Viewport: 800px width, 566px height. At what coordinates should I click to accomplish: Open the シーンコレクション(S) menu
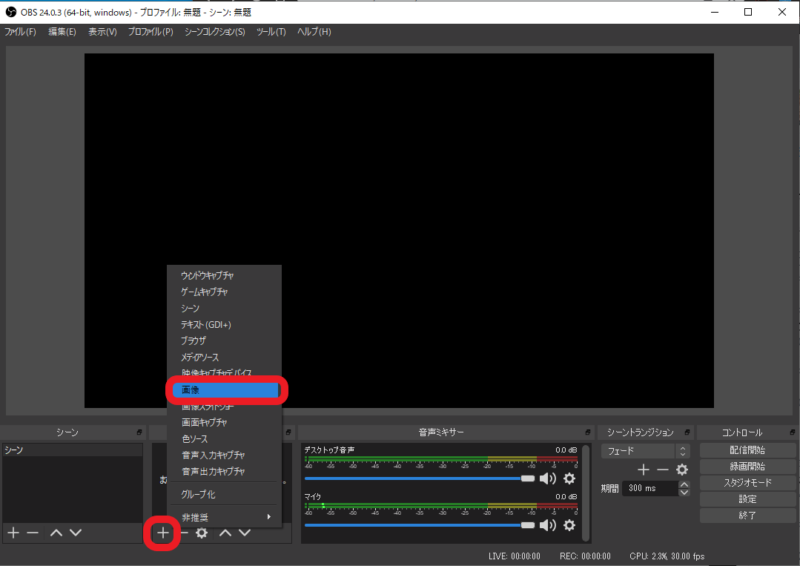coord(215,32)
